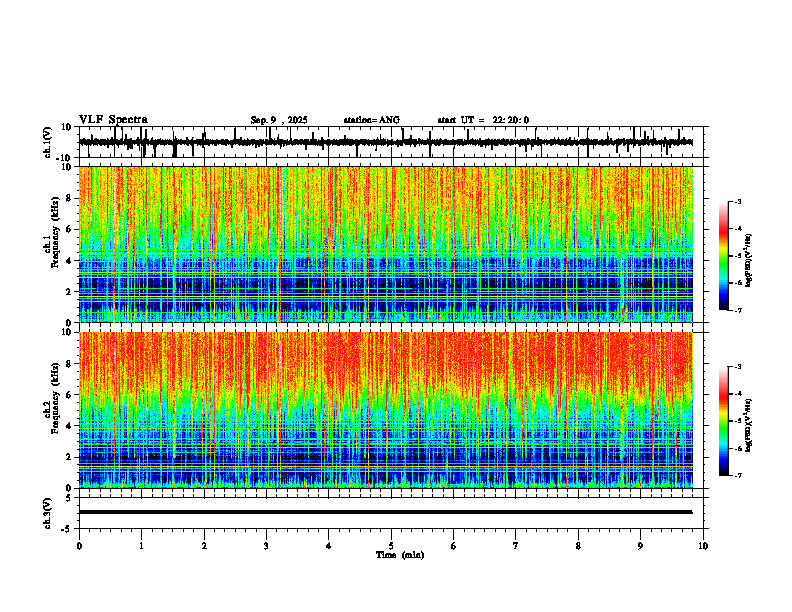
Task: Click time axis tick label '9'
Action: pos(640,546)
